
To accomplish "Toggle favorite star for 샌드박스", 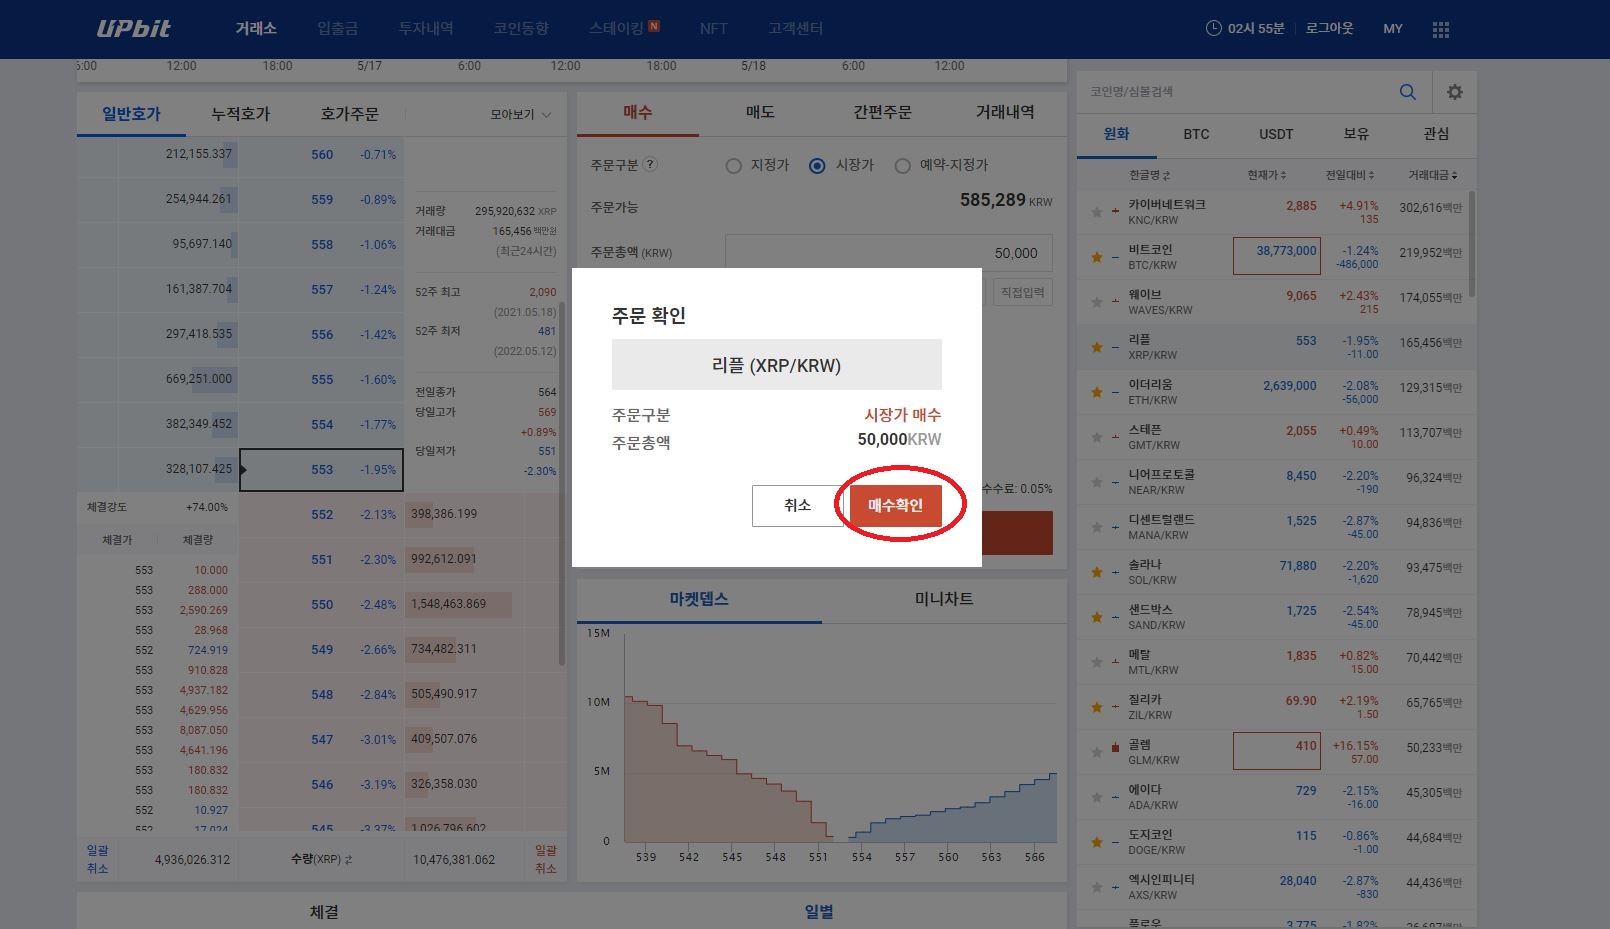I will pos(1097,617).
